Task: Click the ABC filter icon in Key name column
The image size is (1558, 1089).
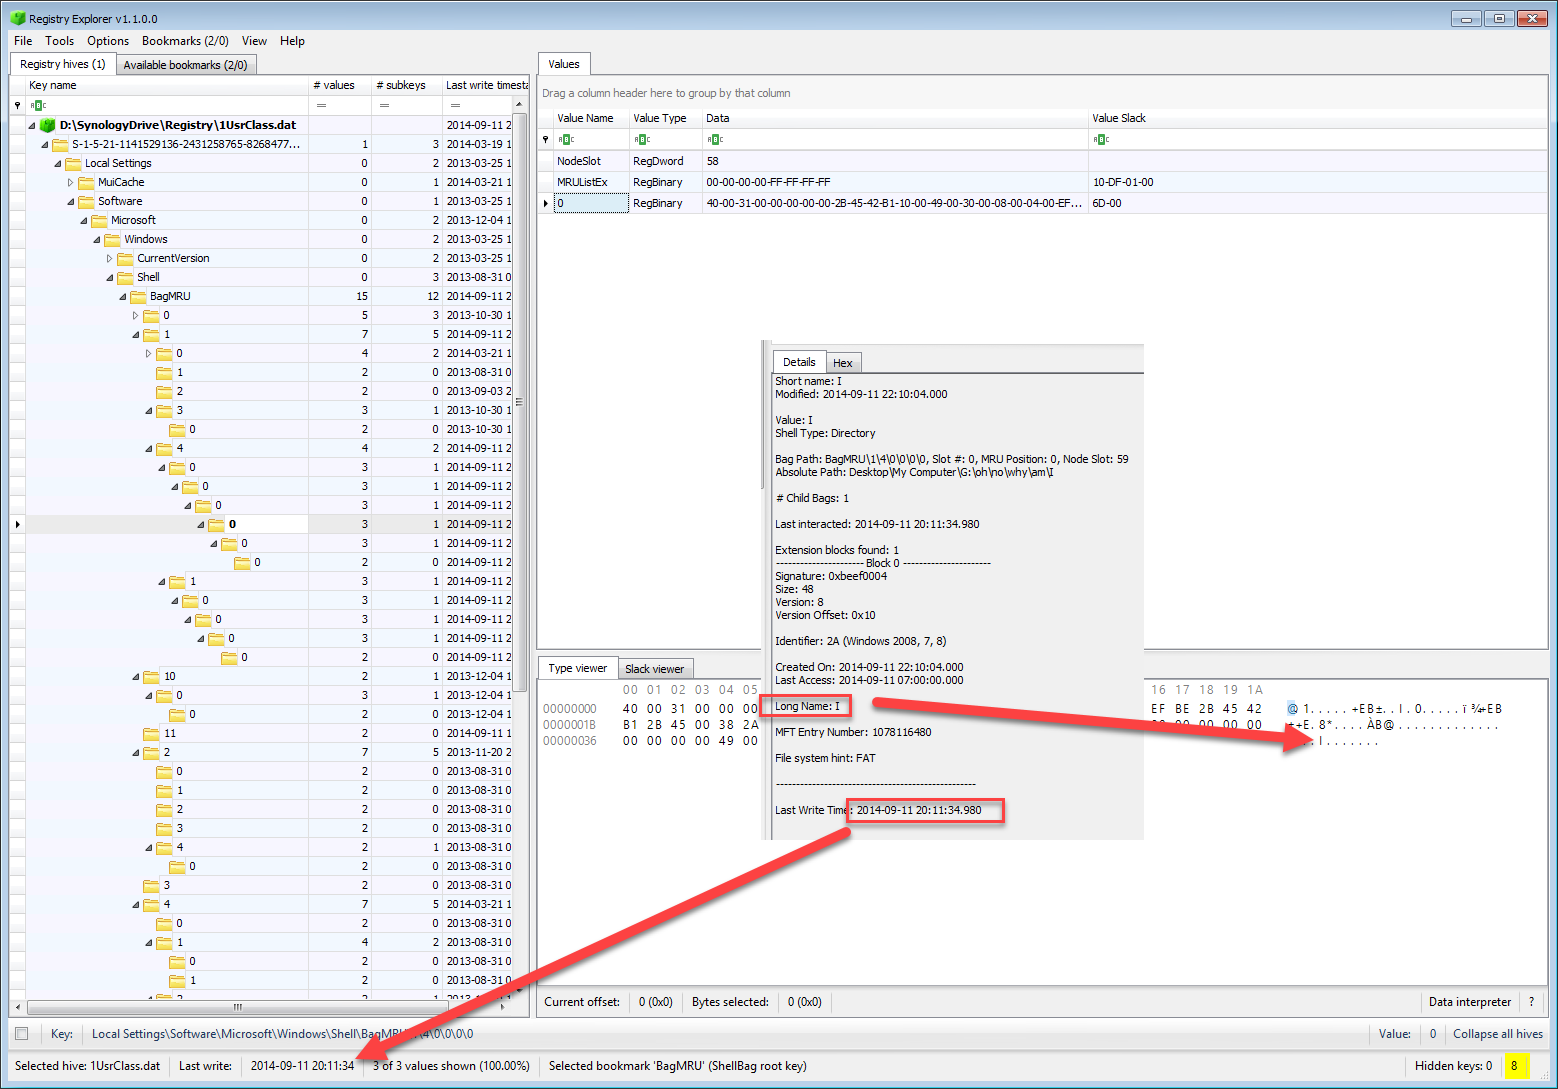Action: [37, 105]
